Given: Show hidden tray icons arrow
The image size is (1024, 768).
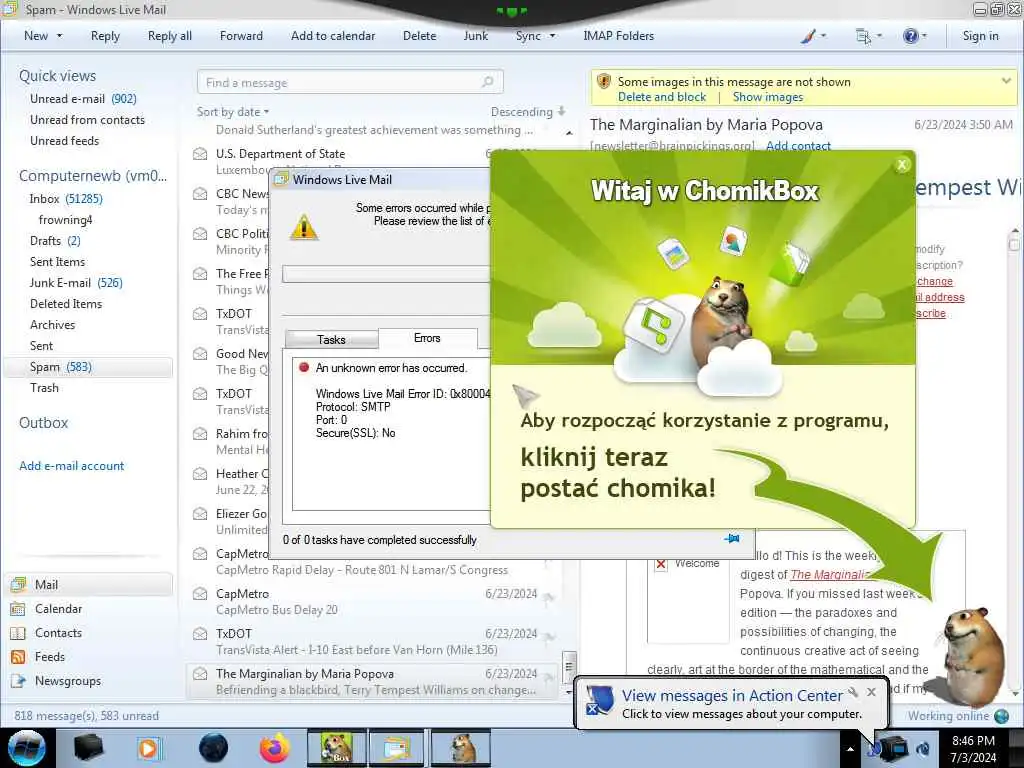Looking at the screenshot, I should [x=850, y=749].
